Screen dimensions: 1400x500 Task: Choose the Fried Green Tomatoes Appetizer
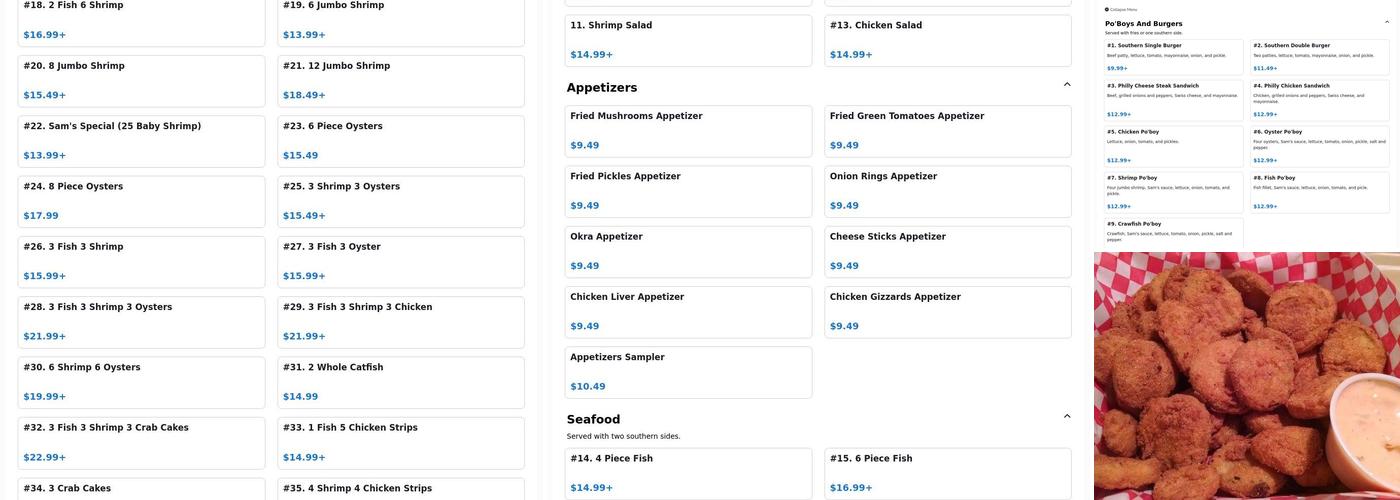[x=947, y=131]
